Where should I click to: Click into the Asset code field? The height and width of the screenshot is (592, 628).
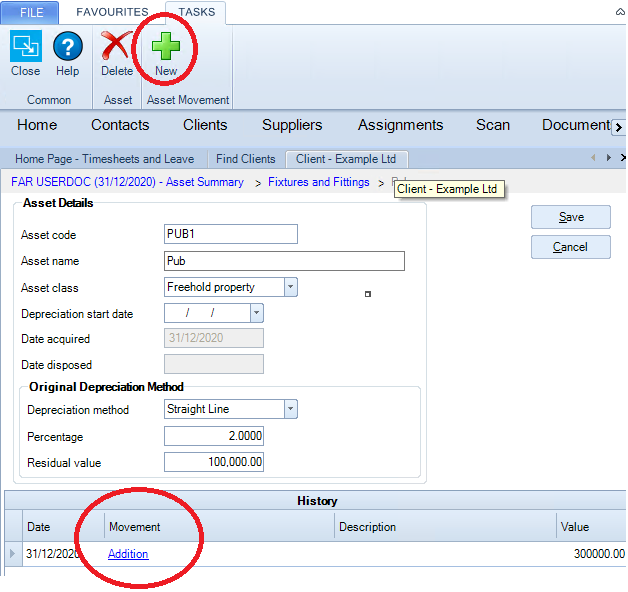click(231, 234)
